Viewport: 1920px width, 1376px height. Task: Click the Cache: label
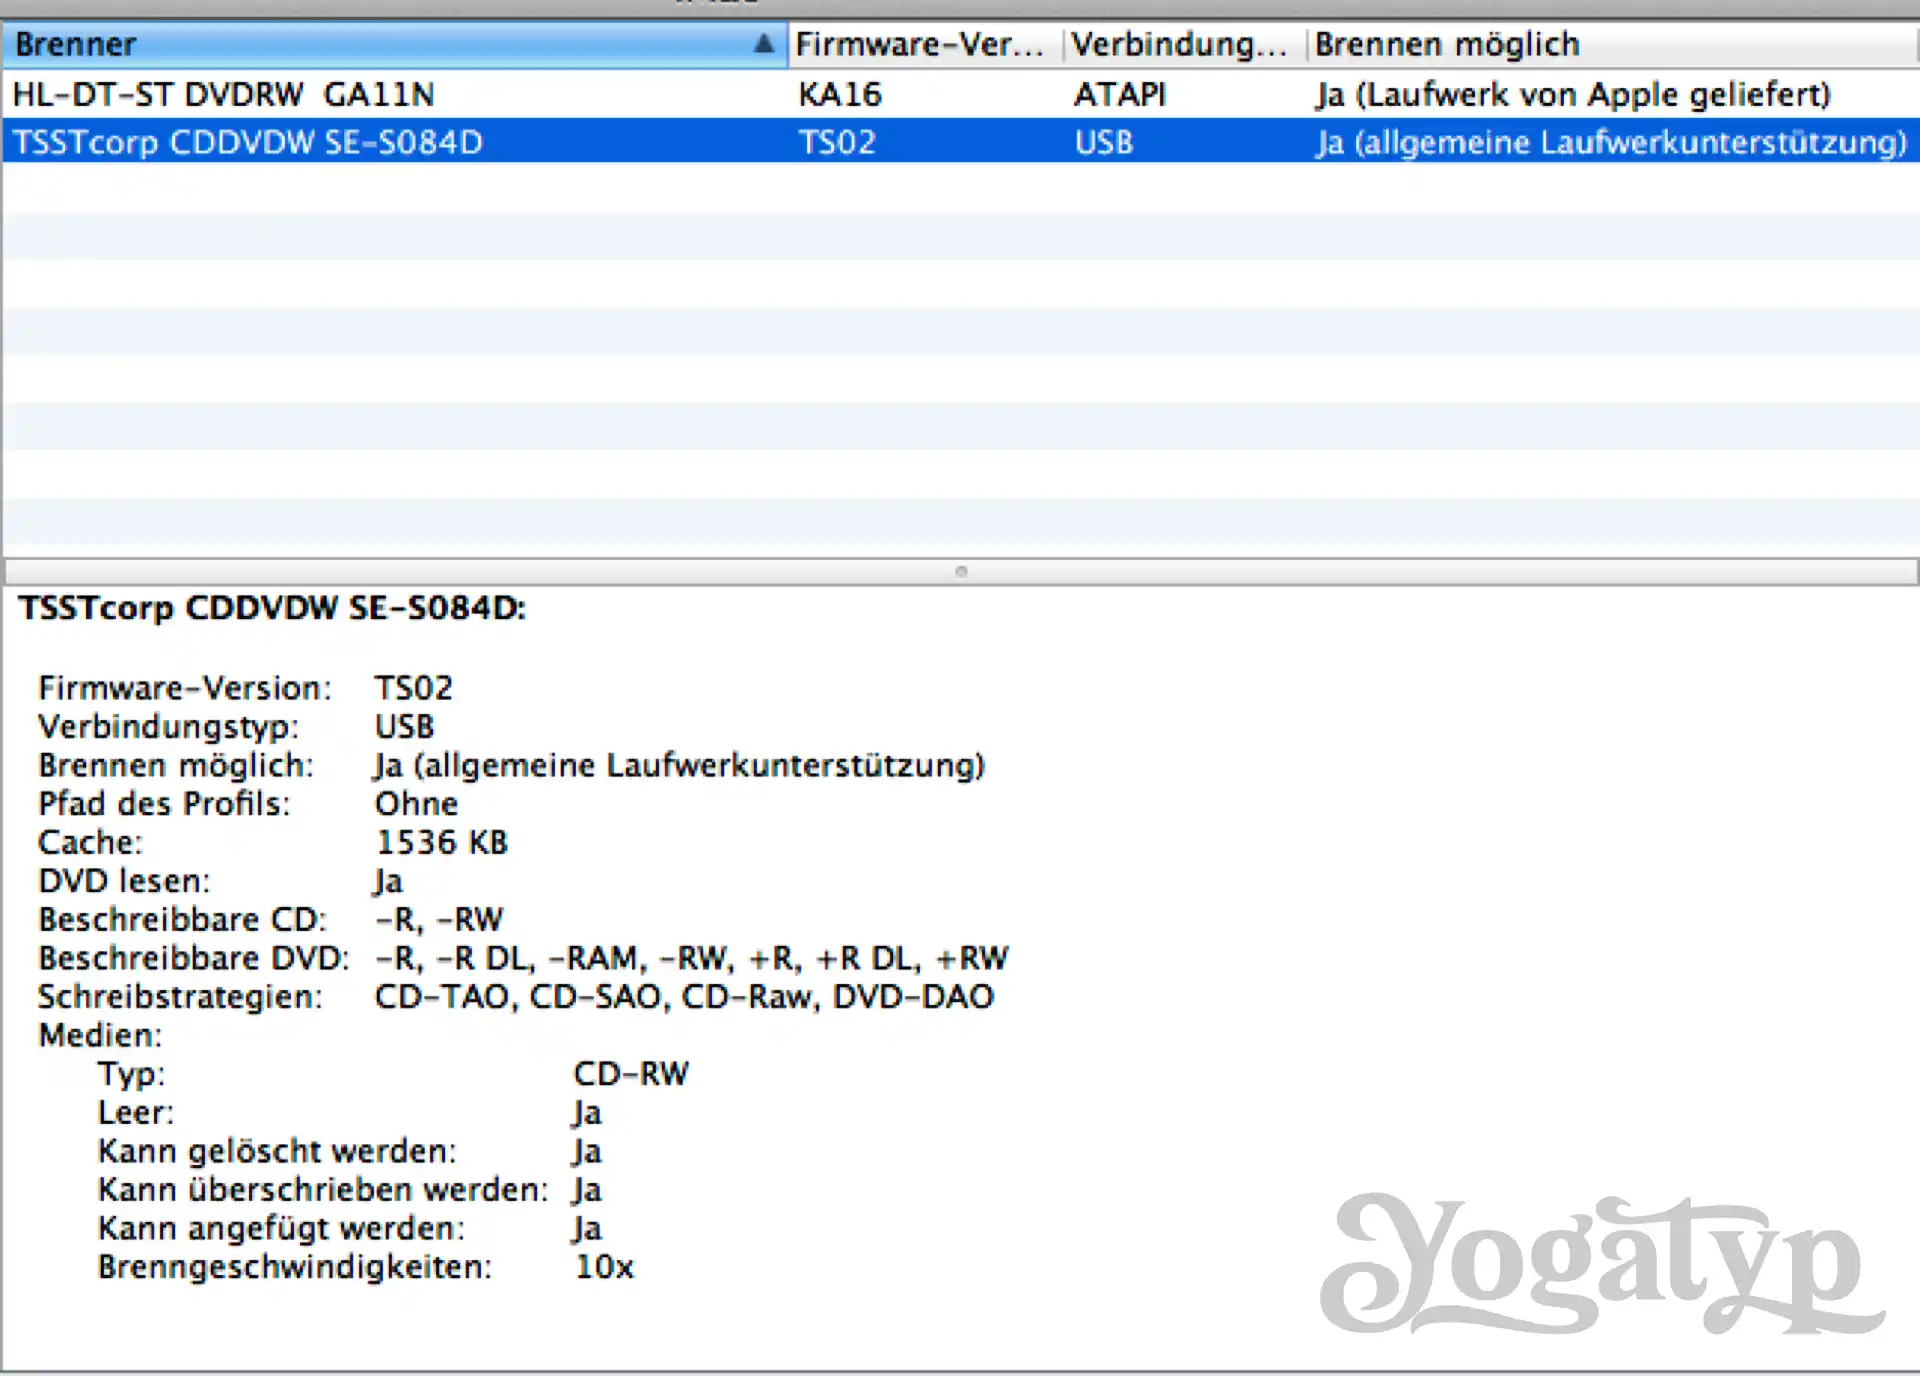point(90,843)
